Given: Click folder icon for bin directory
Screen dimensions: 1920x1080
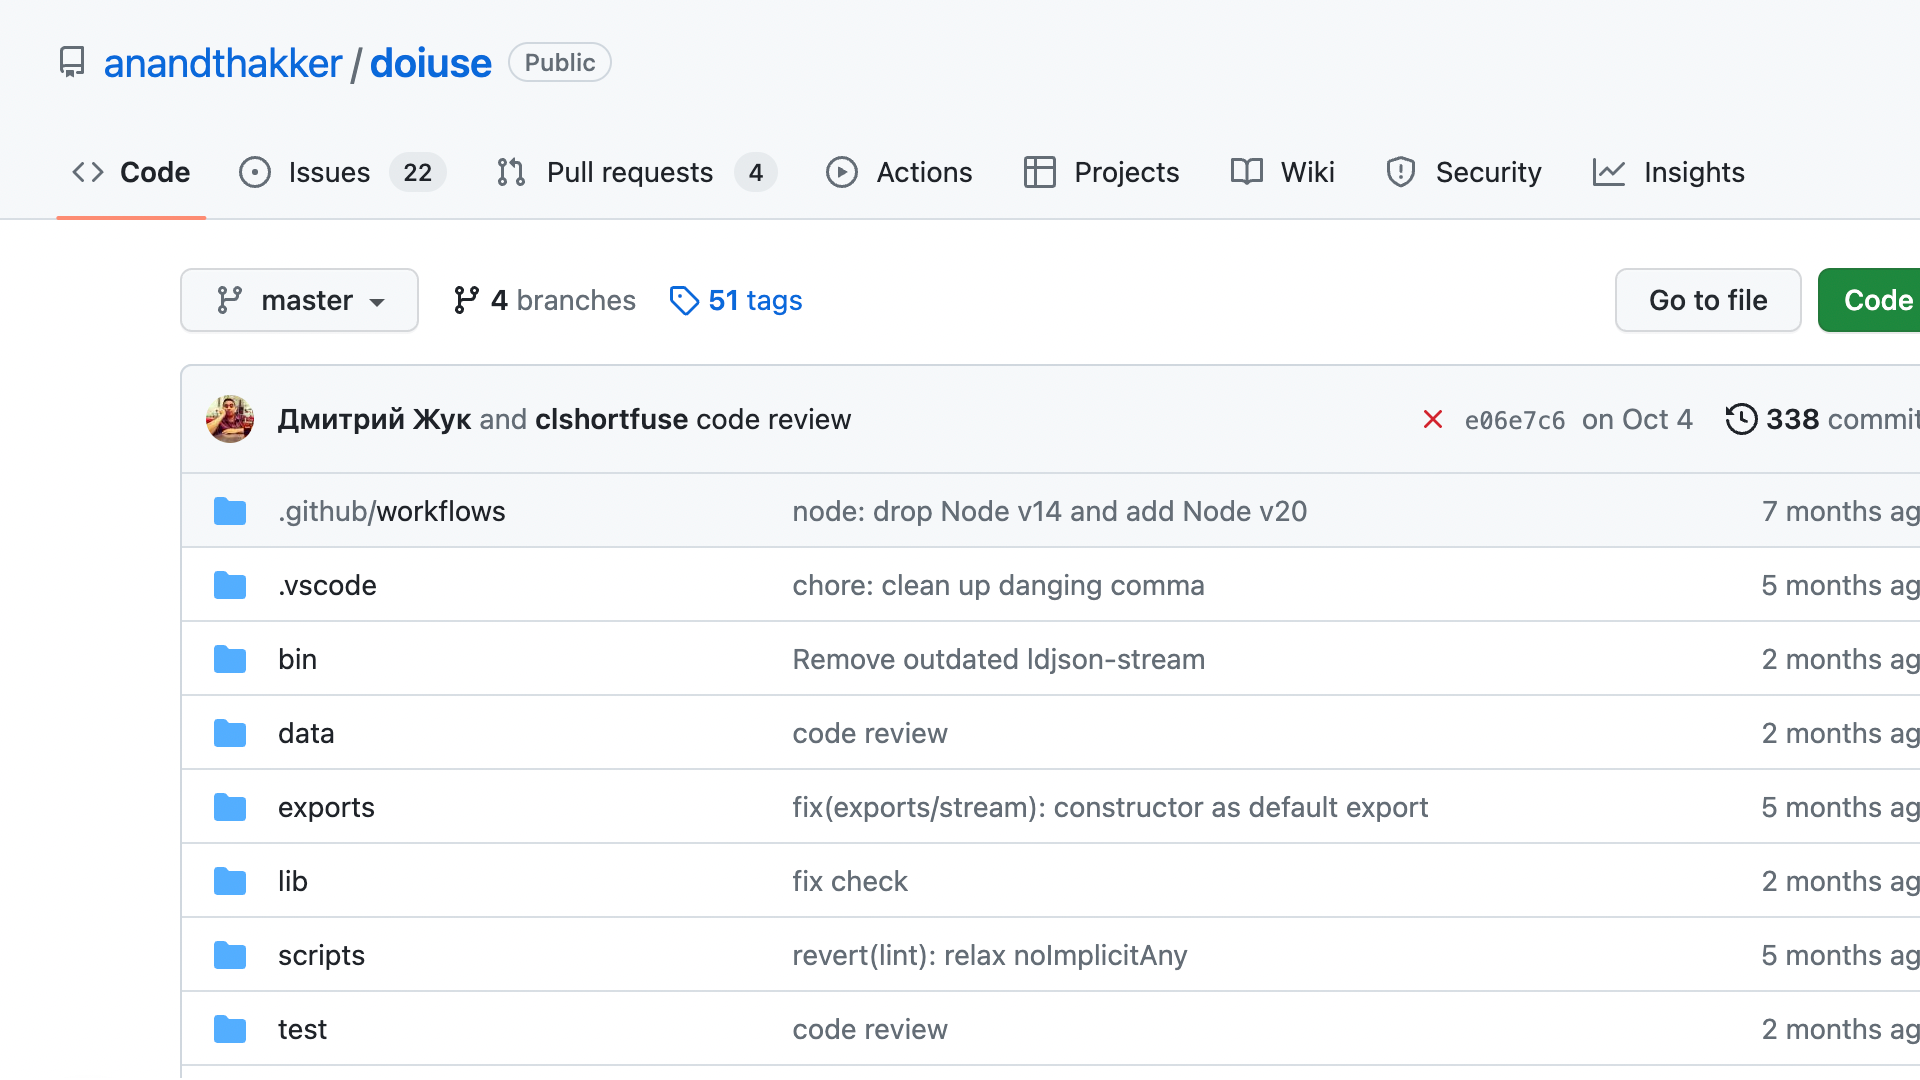Looking at the screenshot, I should pyautogui.click(x=230, y=659).
